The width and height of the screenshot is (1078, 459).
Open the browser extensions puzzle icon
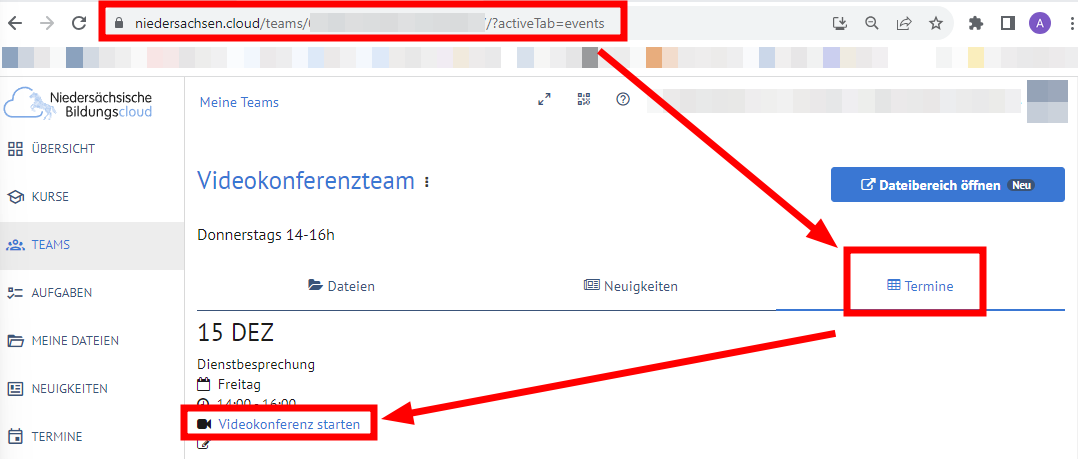coord(976,23)
